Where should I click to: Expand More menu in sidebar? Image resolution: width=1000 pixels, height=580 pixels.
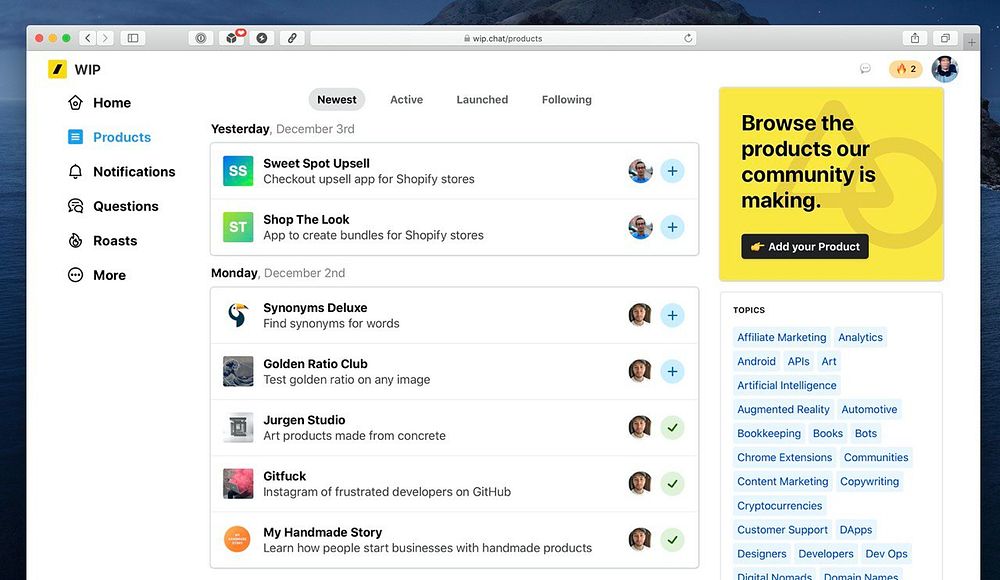click(97, 275)
